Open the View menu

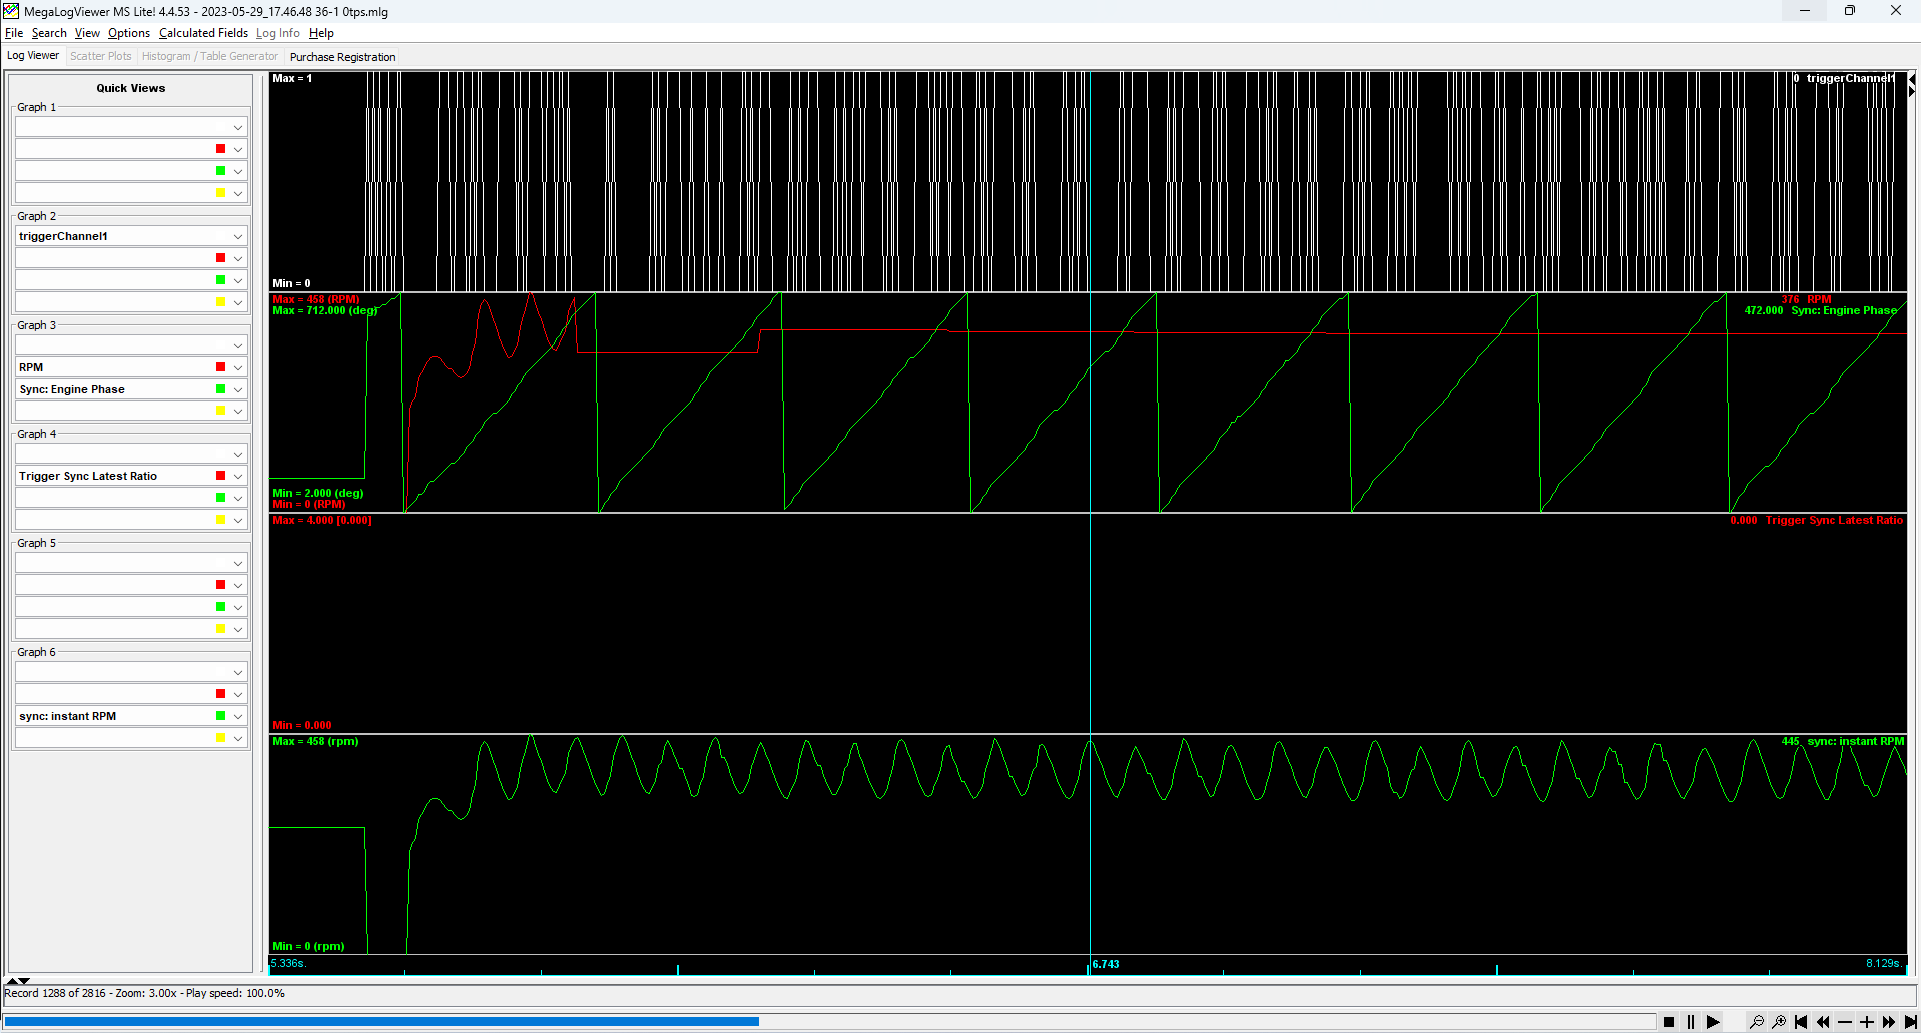(87, 33)
